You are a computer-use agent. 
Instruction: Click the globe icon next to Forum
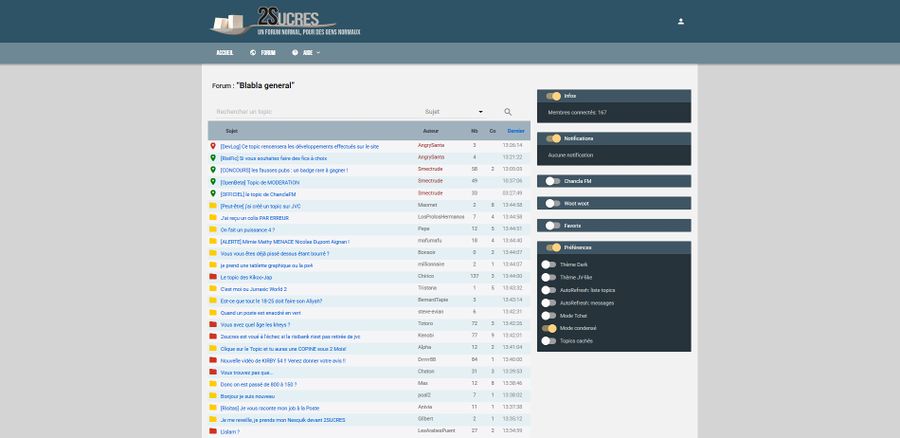[x=253, y=52]
